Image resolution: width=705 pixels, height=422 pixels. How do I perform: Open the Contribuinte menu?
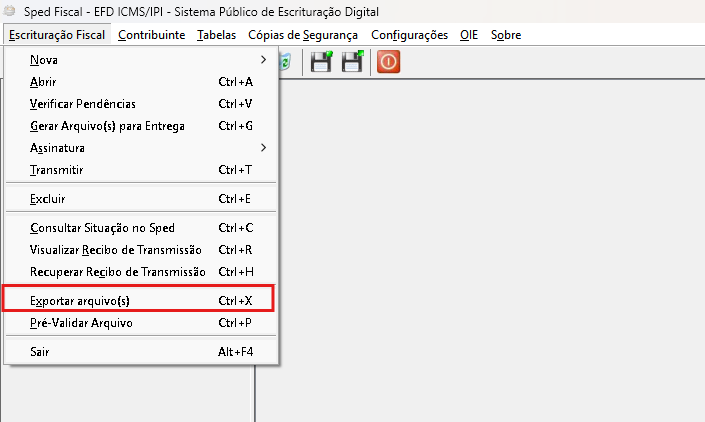pos(151,35)
